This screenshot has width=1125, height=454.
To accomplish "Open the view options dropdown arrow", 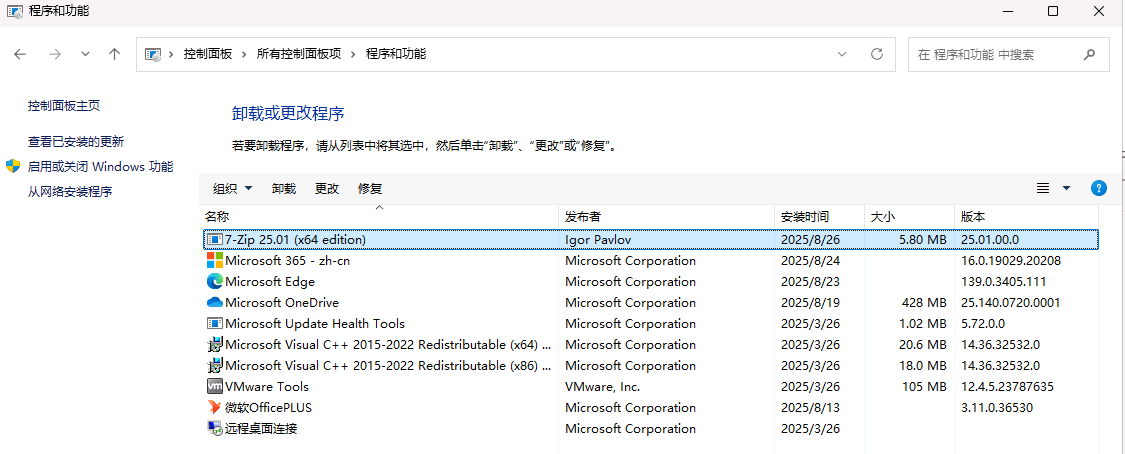I will click(x=1066, y=188).
